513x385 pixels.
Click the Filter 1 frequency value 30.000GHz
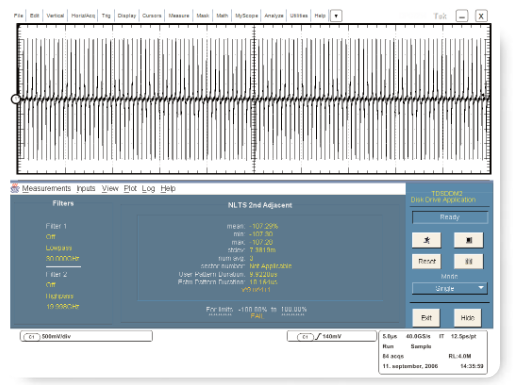pyautogui.click(x=62, y=258)
